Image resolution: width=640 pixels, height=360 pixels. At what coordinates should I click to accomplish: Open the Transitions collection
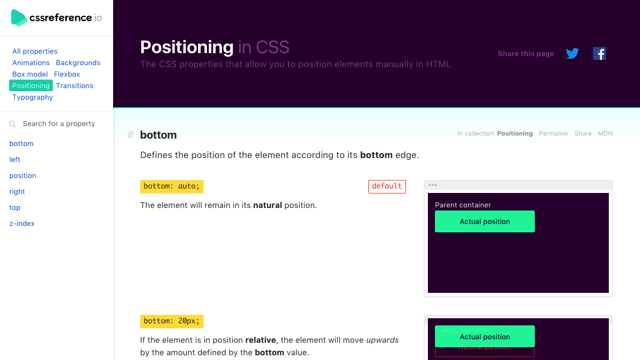(74, 85)
